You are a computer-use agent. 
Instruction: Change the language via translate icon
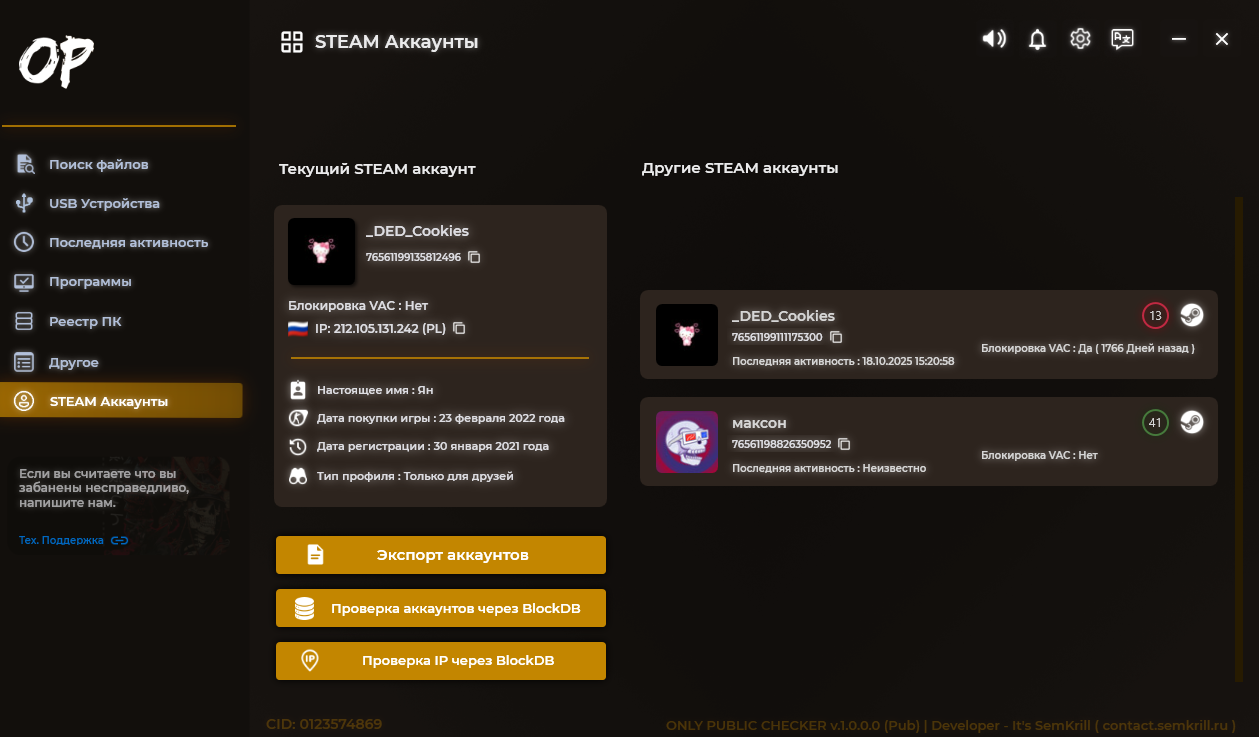[x=1122, y=39]
